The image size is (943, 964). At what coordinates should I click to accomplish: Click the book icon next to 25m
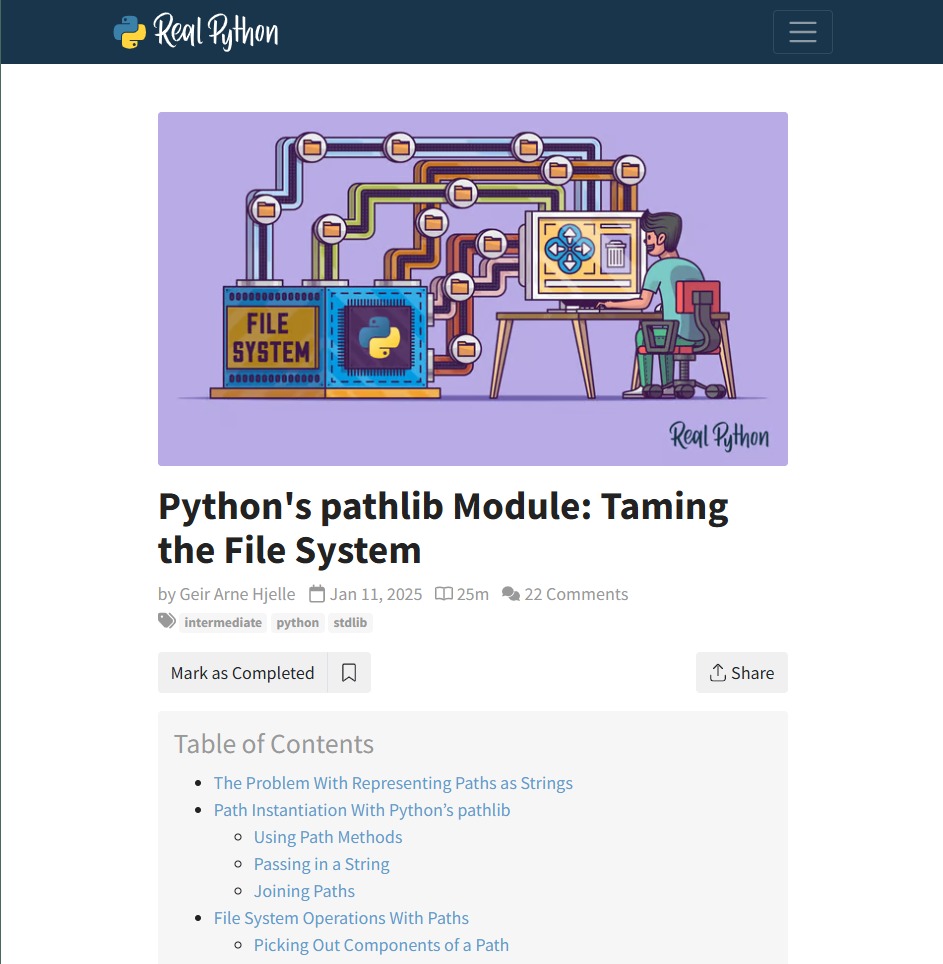tap(444, 594)
